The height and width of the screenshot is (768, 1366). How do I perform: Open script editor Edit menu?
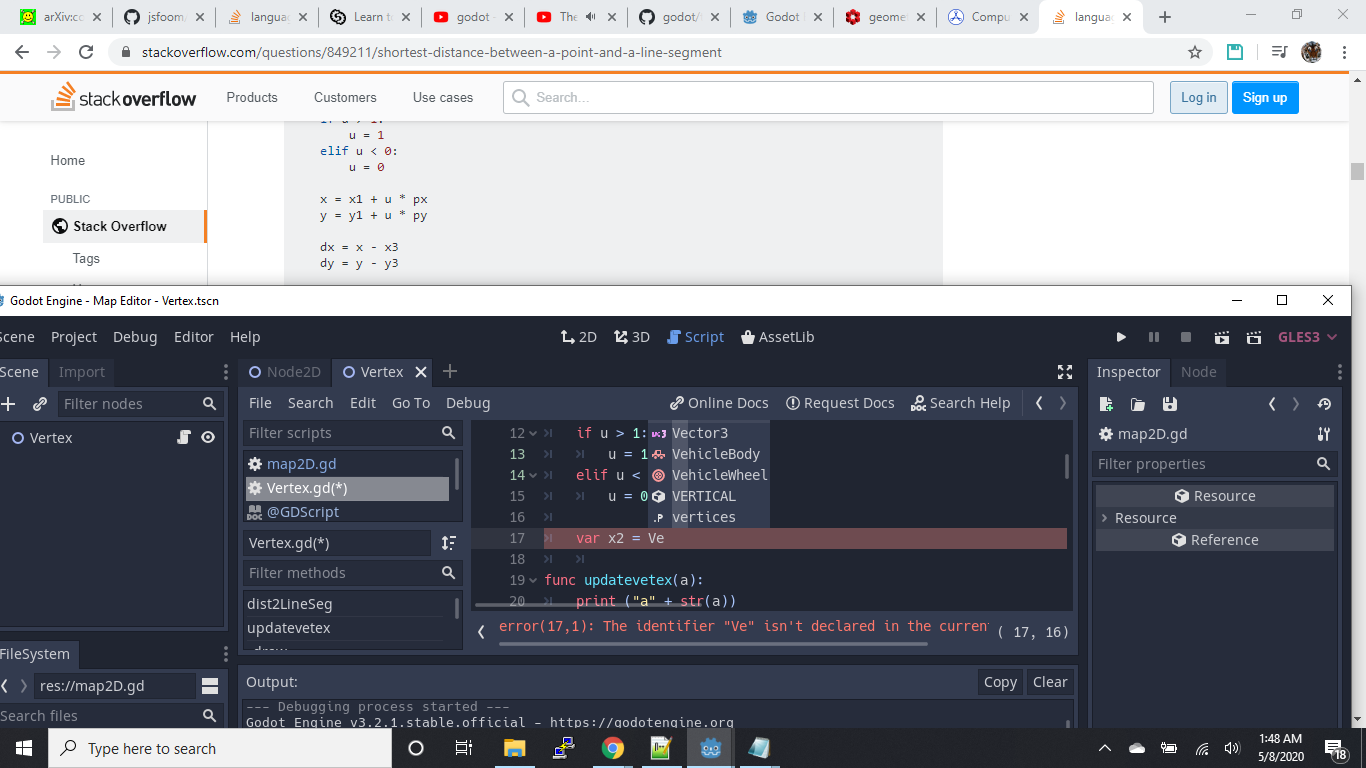pyautogui.click(x=363, y=403)
